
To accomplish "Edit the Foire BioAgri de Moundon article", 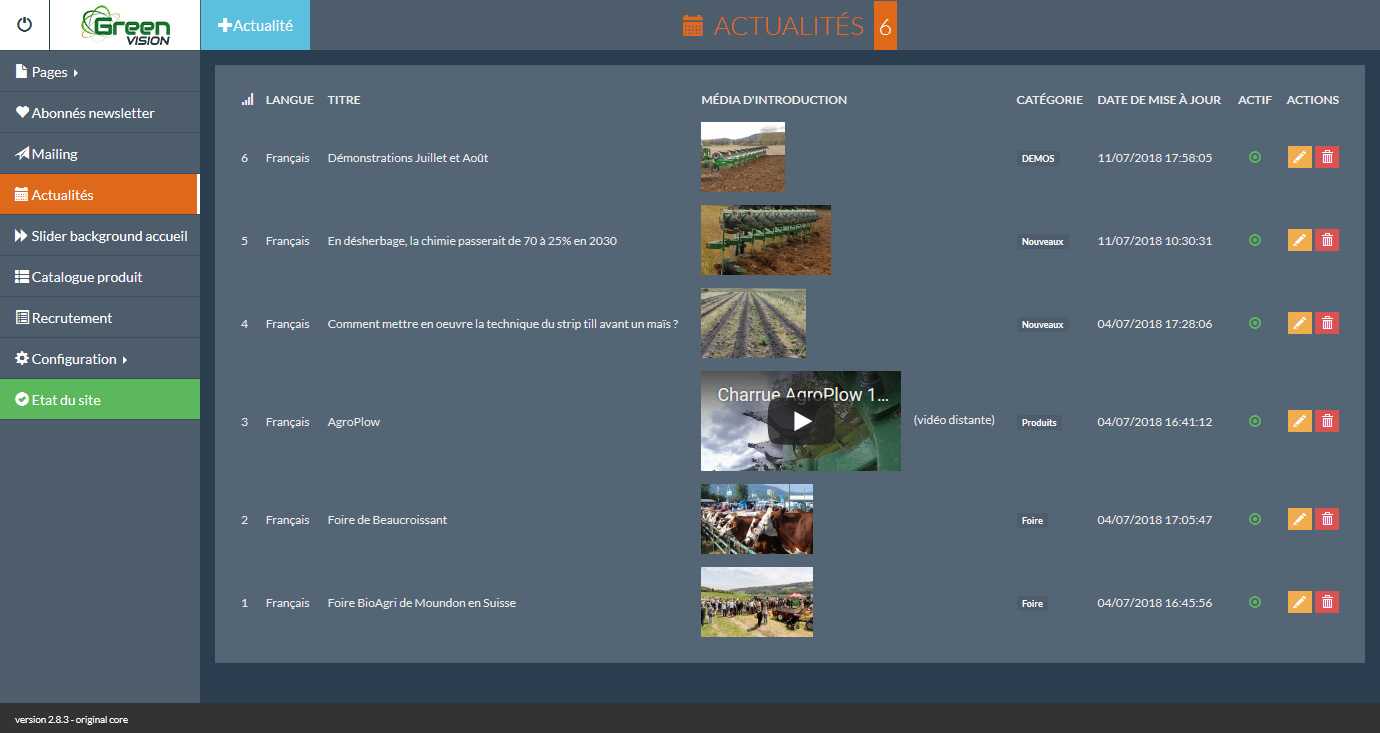I will [1299, 602].
